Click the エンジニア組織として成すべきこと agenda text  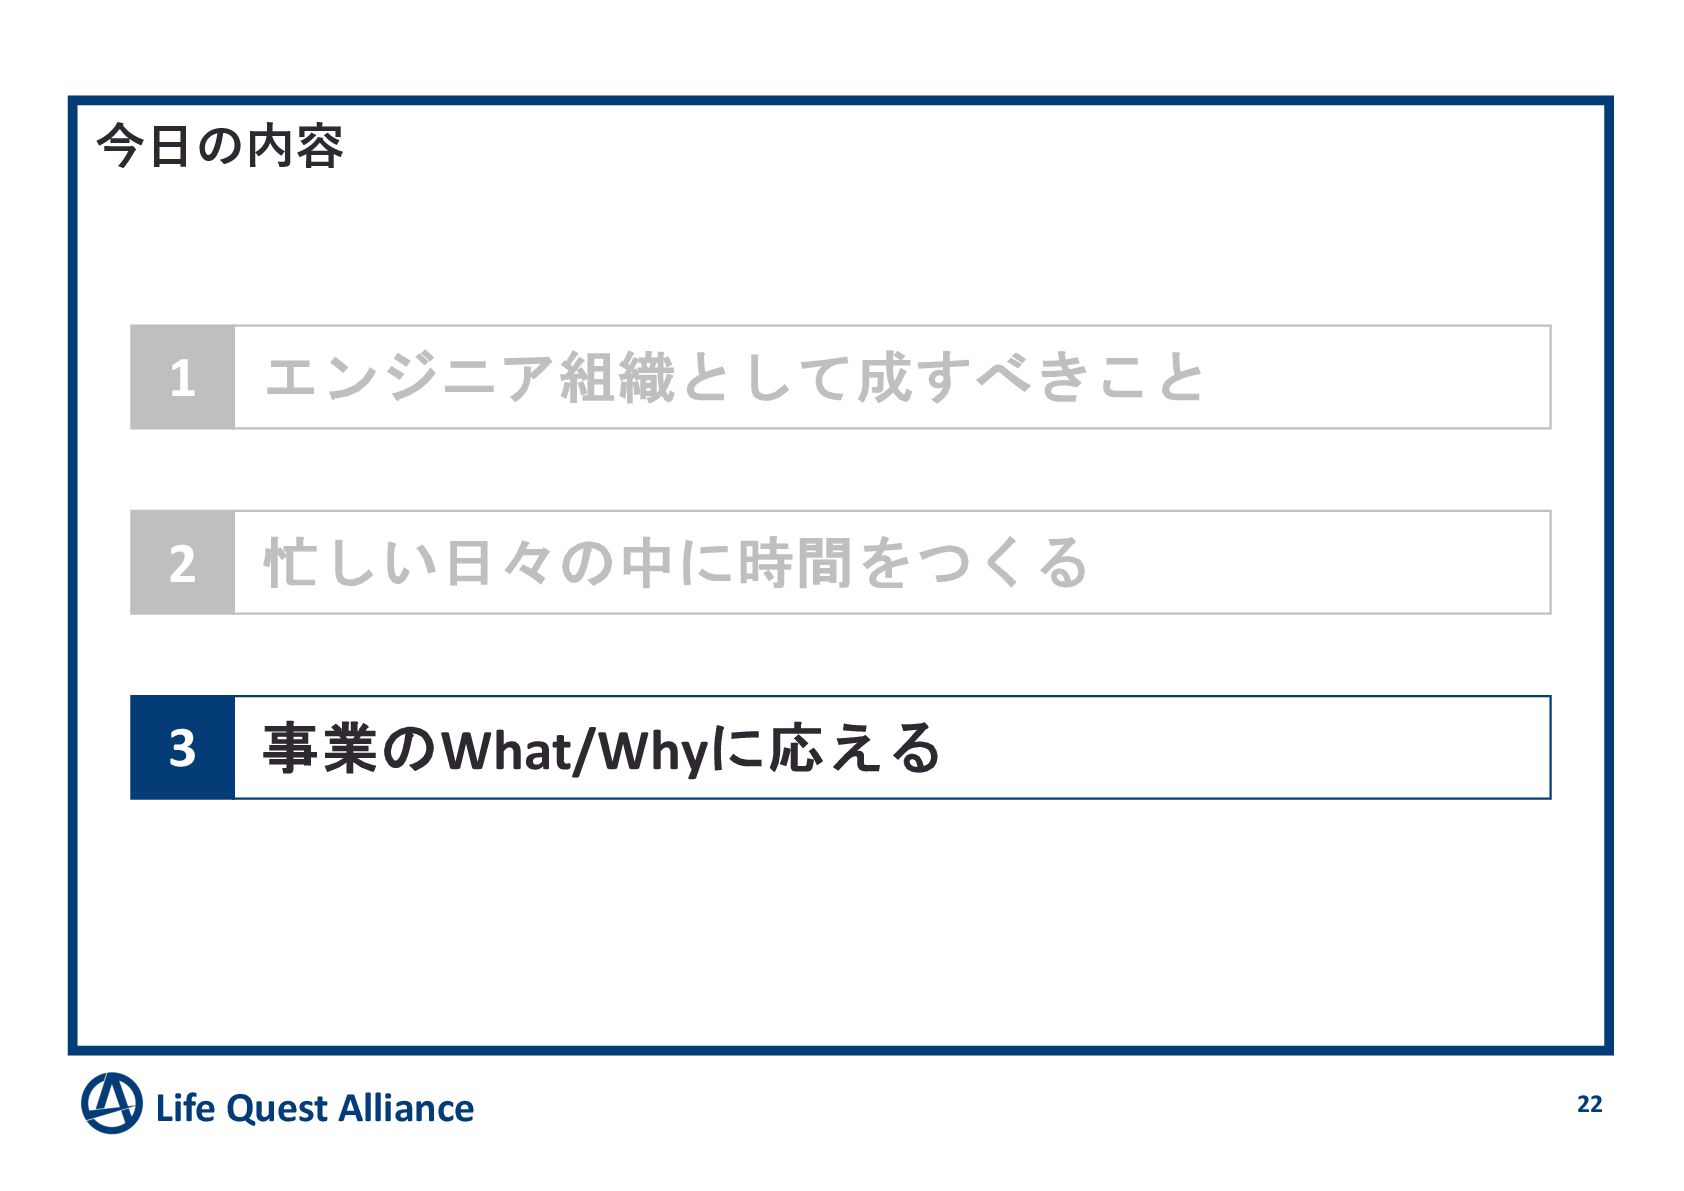coord(735,378)
